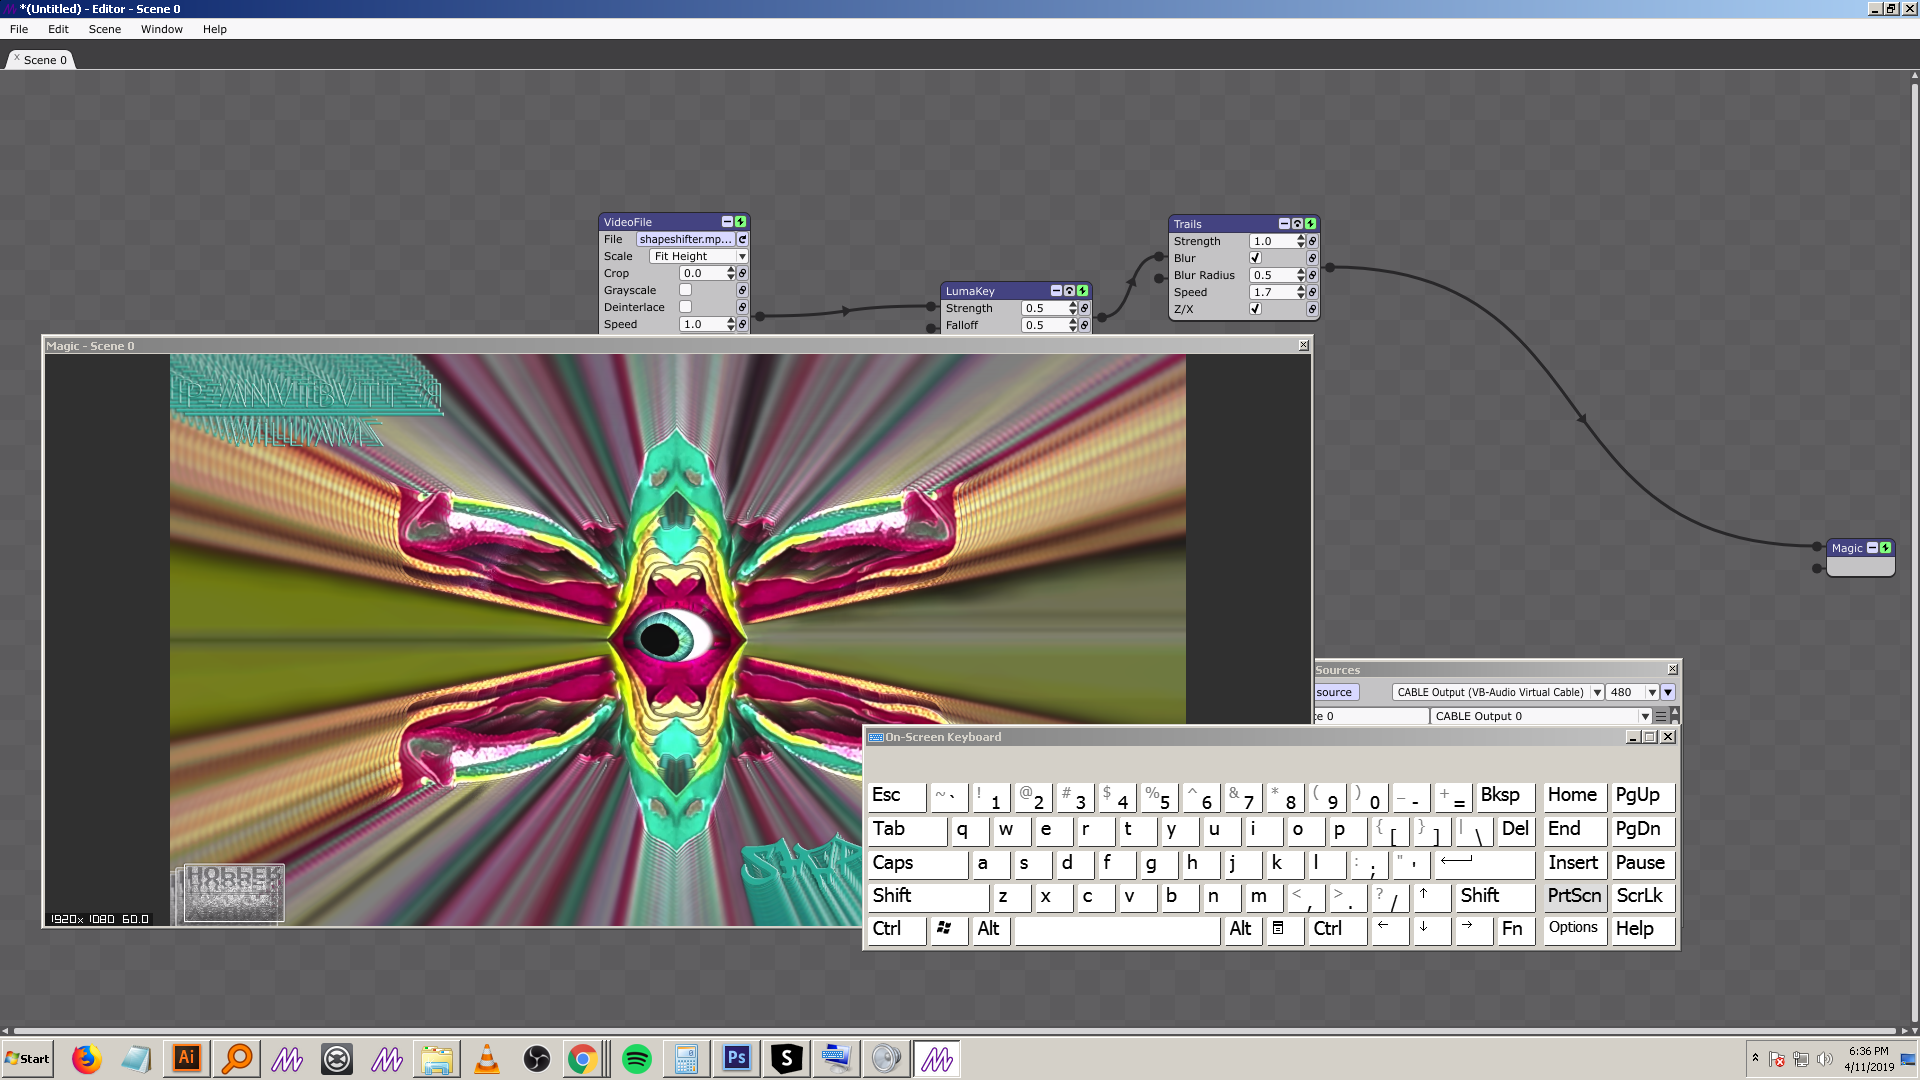Screen dimensions: 1920x1080
Task: Open the Scene menu
Action: click(105, 29)
